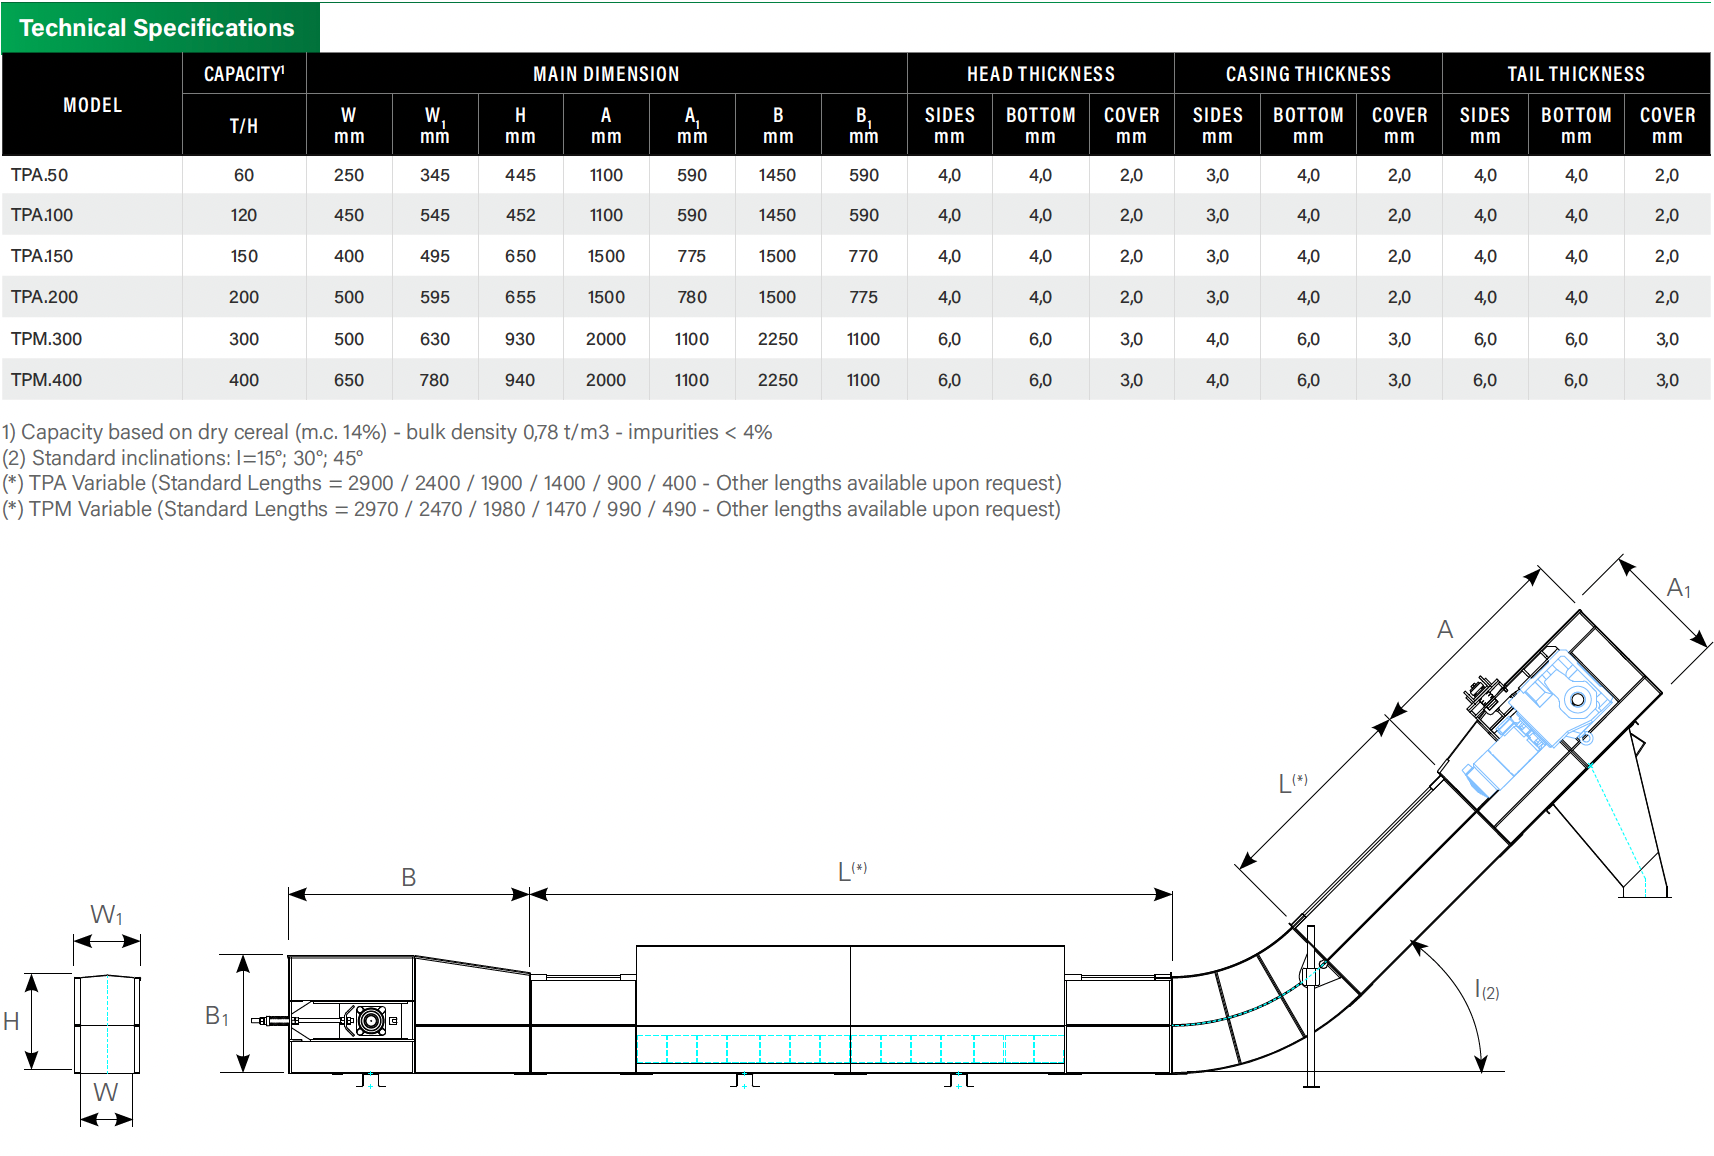Click the TAIL THICKNESS header
This screenshot has height=1156, width=1714.
[x=1575, y=74]
